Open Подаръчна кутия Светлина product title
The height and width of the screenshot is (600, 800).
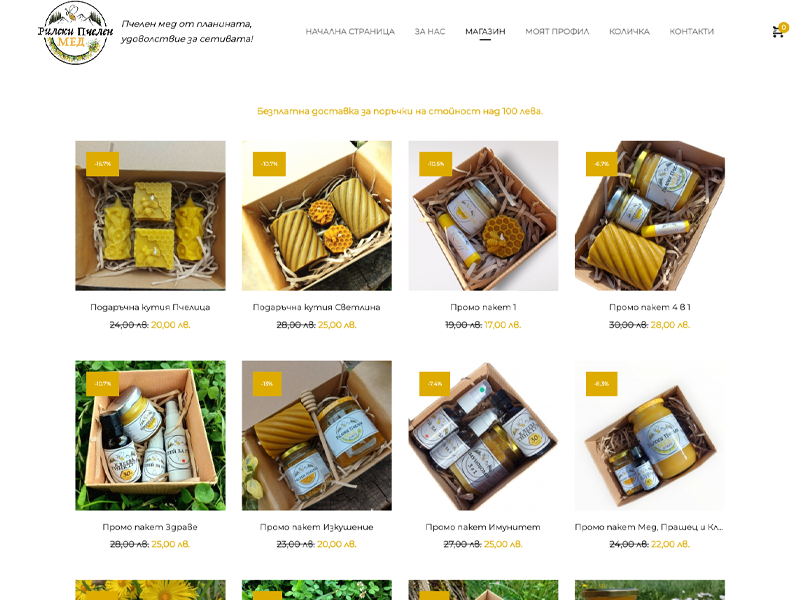click(x=316, y=307)
